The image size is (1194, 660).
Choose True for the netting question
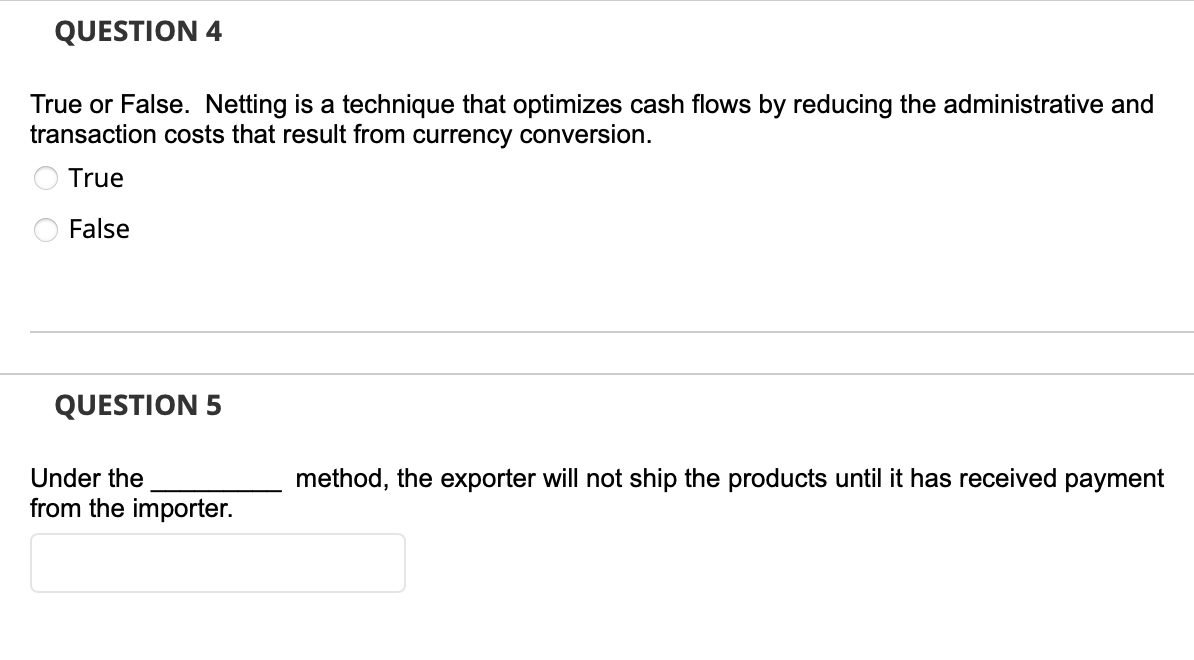coord(45,178)
